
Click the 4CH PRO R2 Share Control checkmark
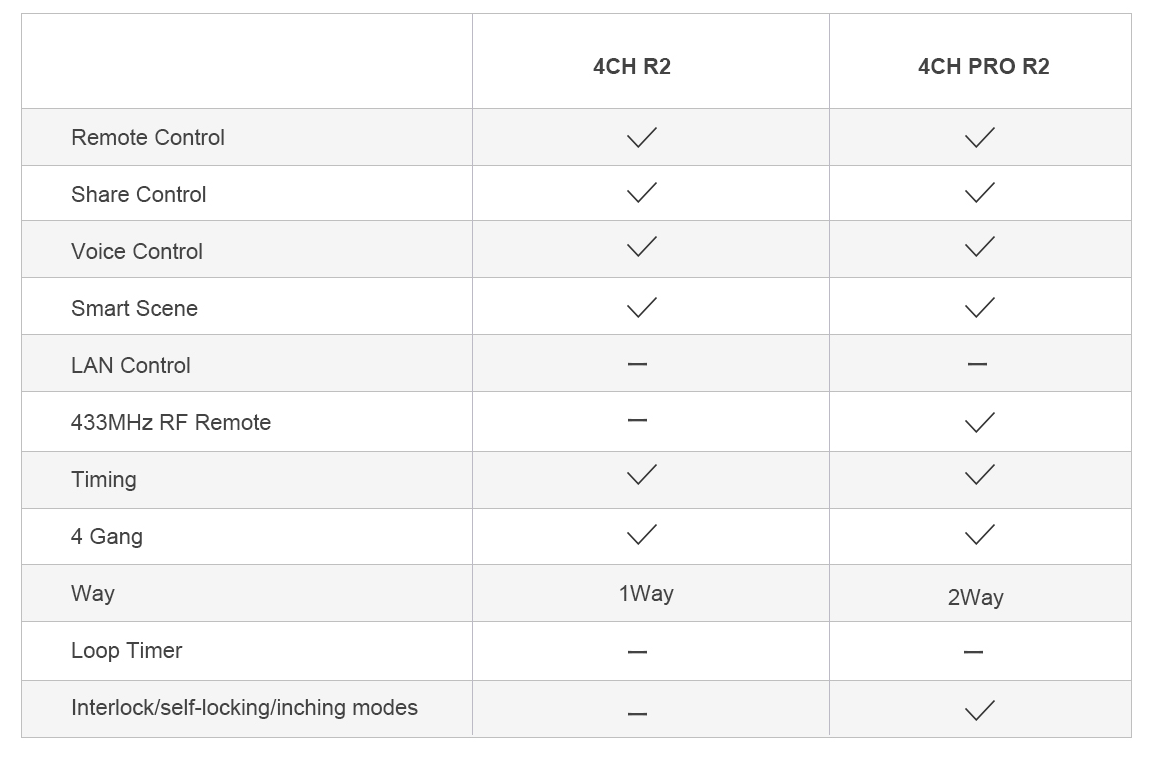(x=979, y=193)
